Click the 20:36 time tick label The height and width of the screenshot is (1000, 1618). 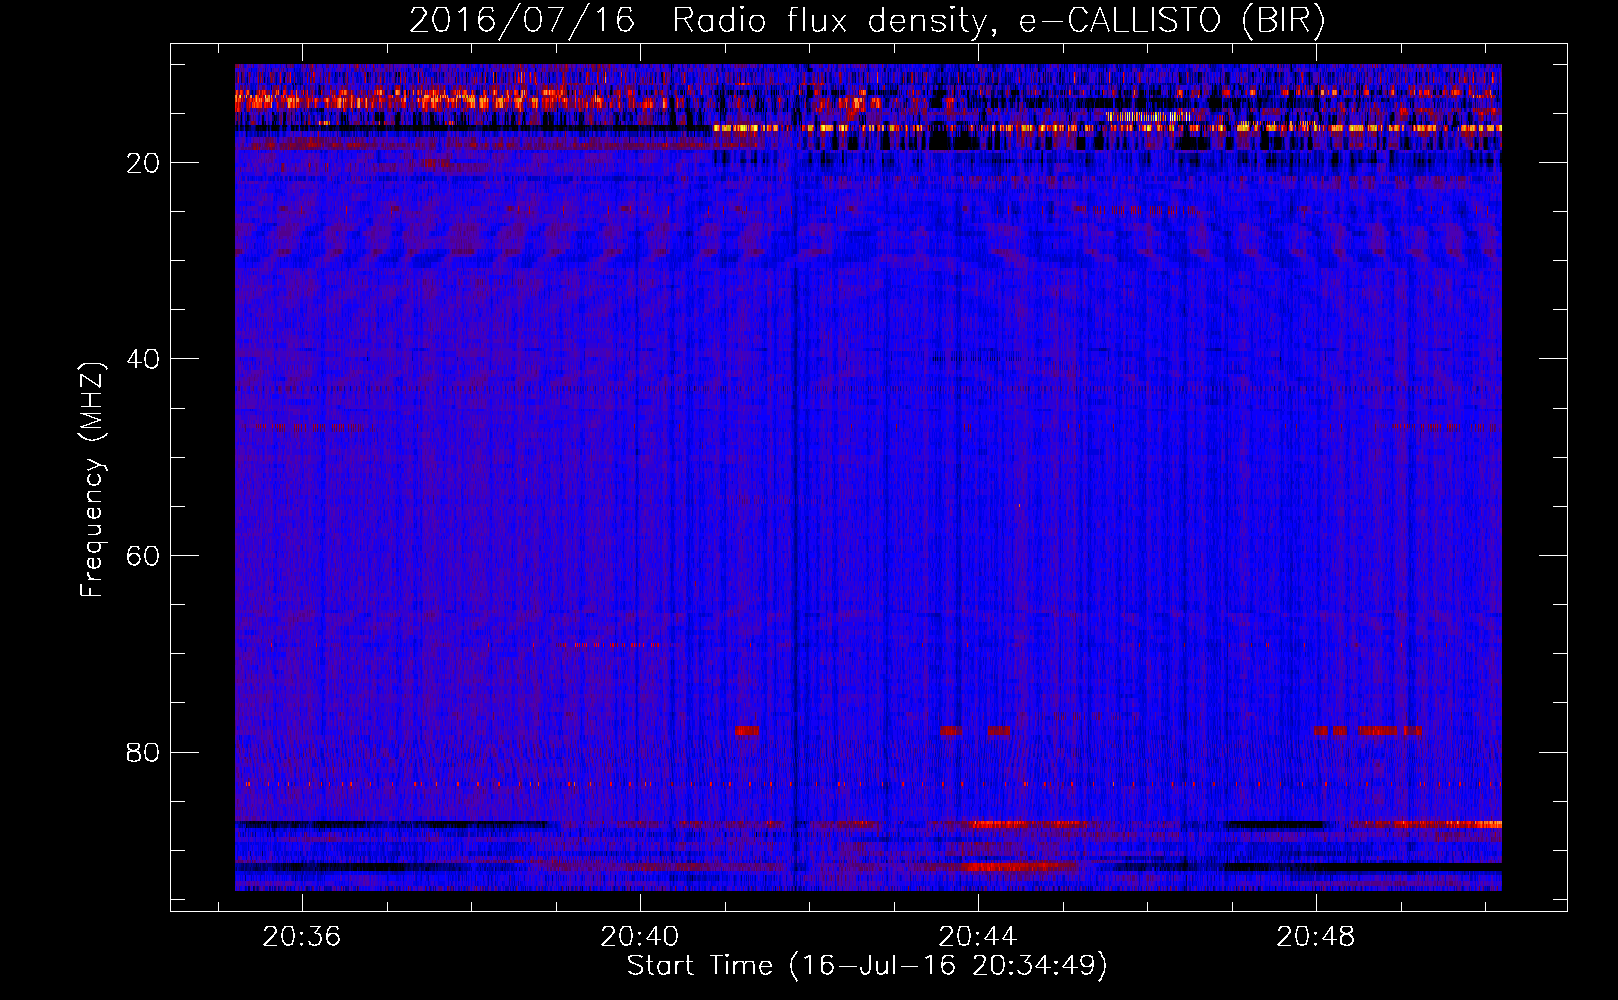tap(301, 937)
